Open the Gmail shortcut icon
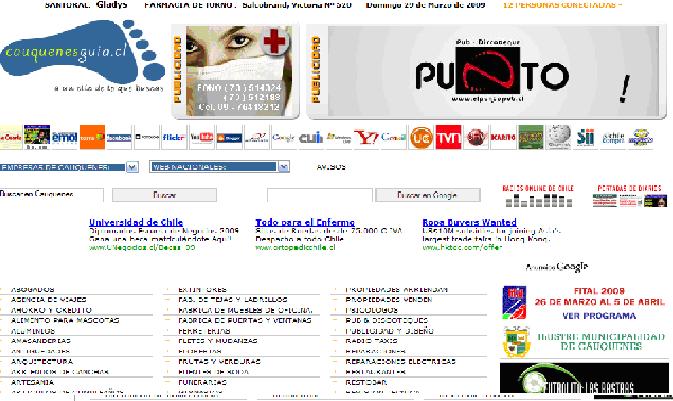The image size is (673, 401). (x=393, y=137)
